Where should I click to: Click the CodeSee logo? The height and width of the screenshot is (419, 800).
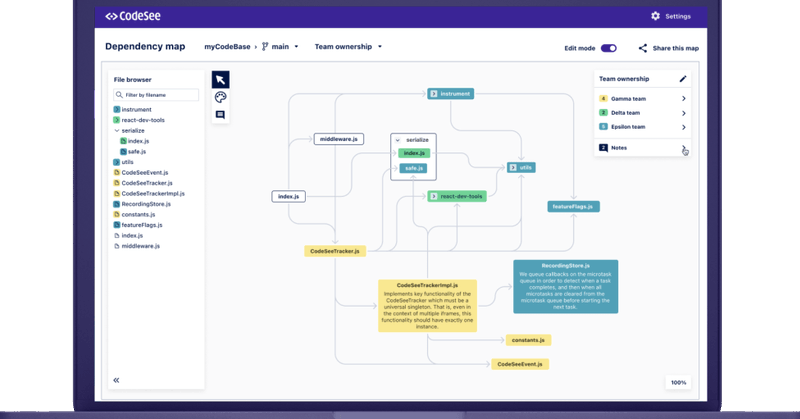pos(133,16)
